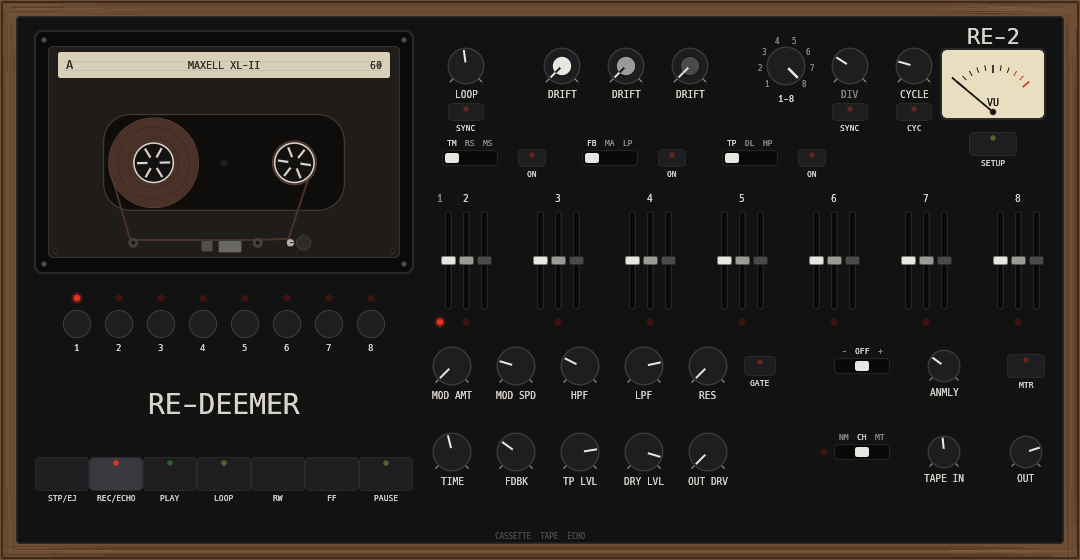Click the TAPE IN knob
Screen dimensions: 1080x560
[944, 452]
